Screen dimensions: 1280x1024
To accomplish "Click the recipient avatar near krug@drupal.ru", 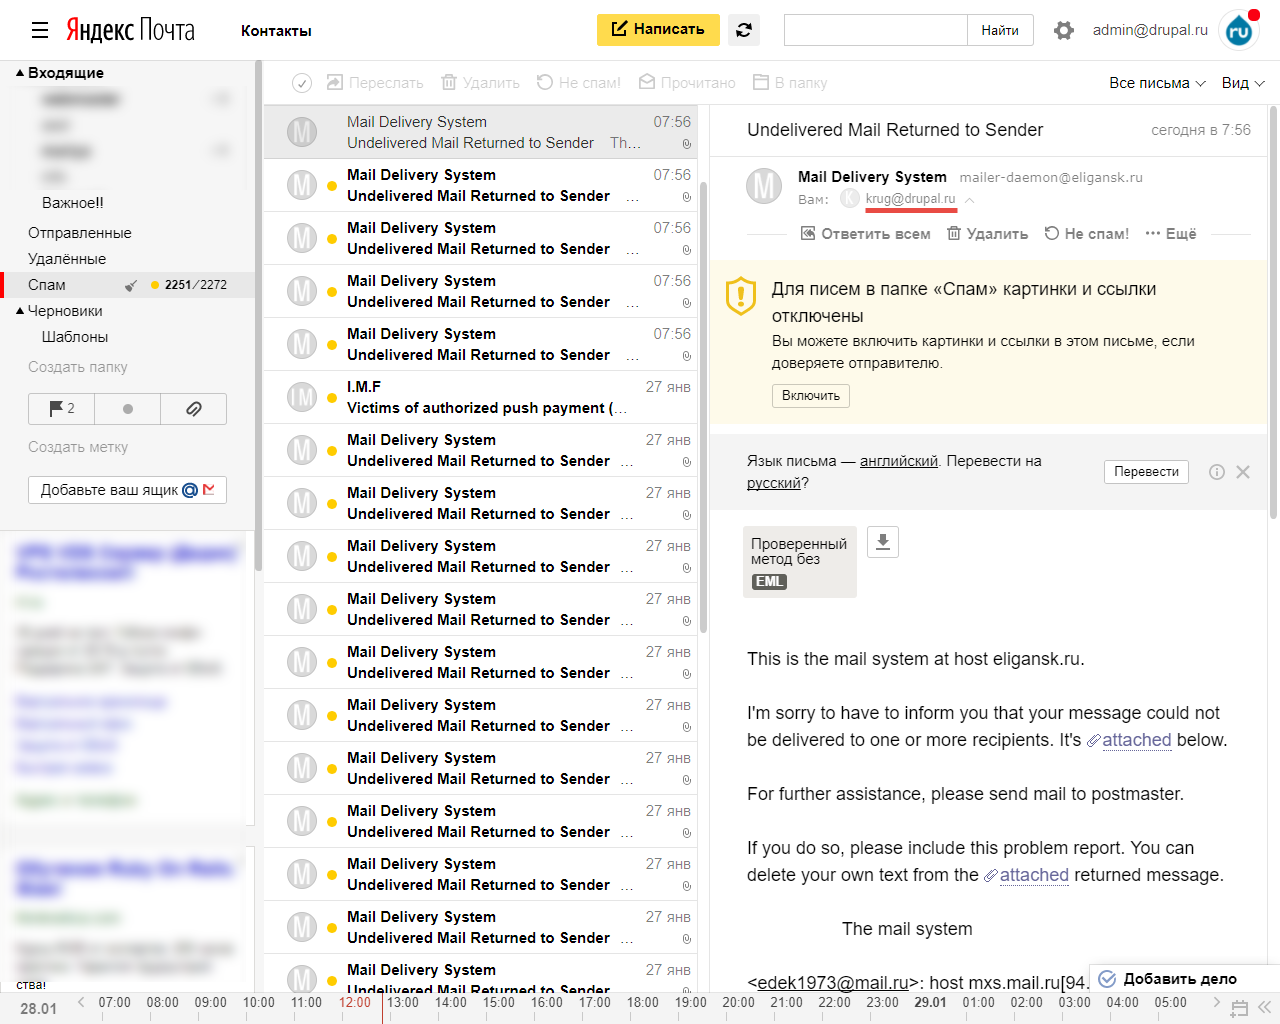I will point(850,198).
